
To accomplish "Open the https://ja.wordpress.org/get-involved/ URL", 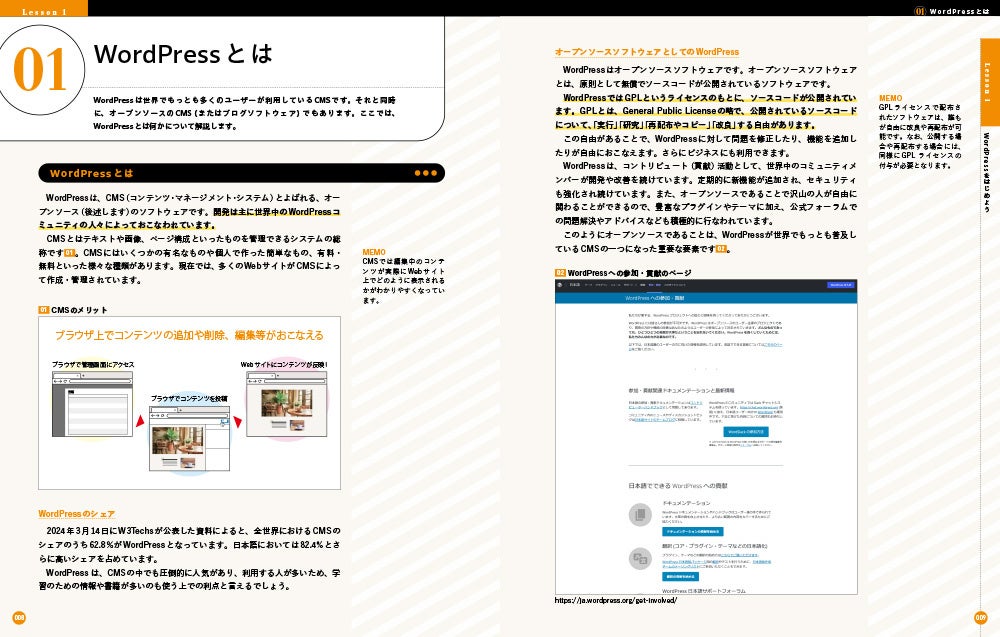I will (x=615, y=600).
